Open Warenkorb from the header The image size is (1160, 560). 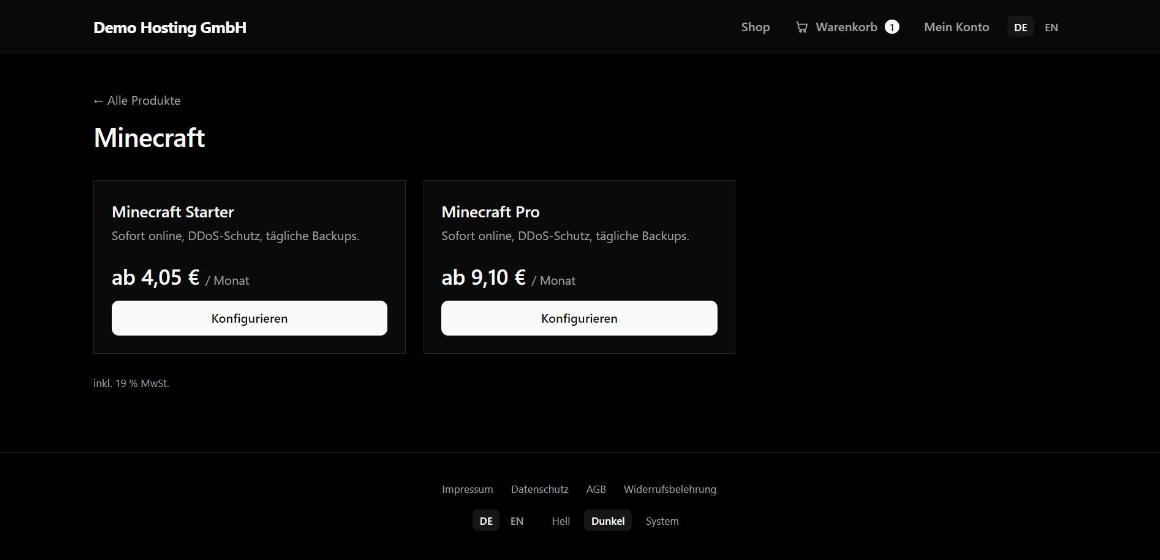846,27
